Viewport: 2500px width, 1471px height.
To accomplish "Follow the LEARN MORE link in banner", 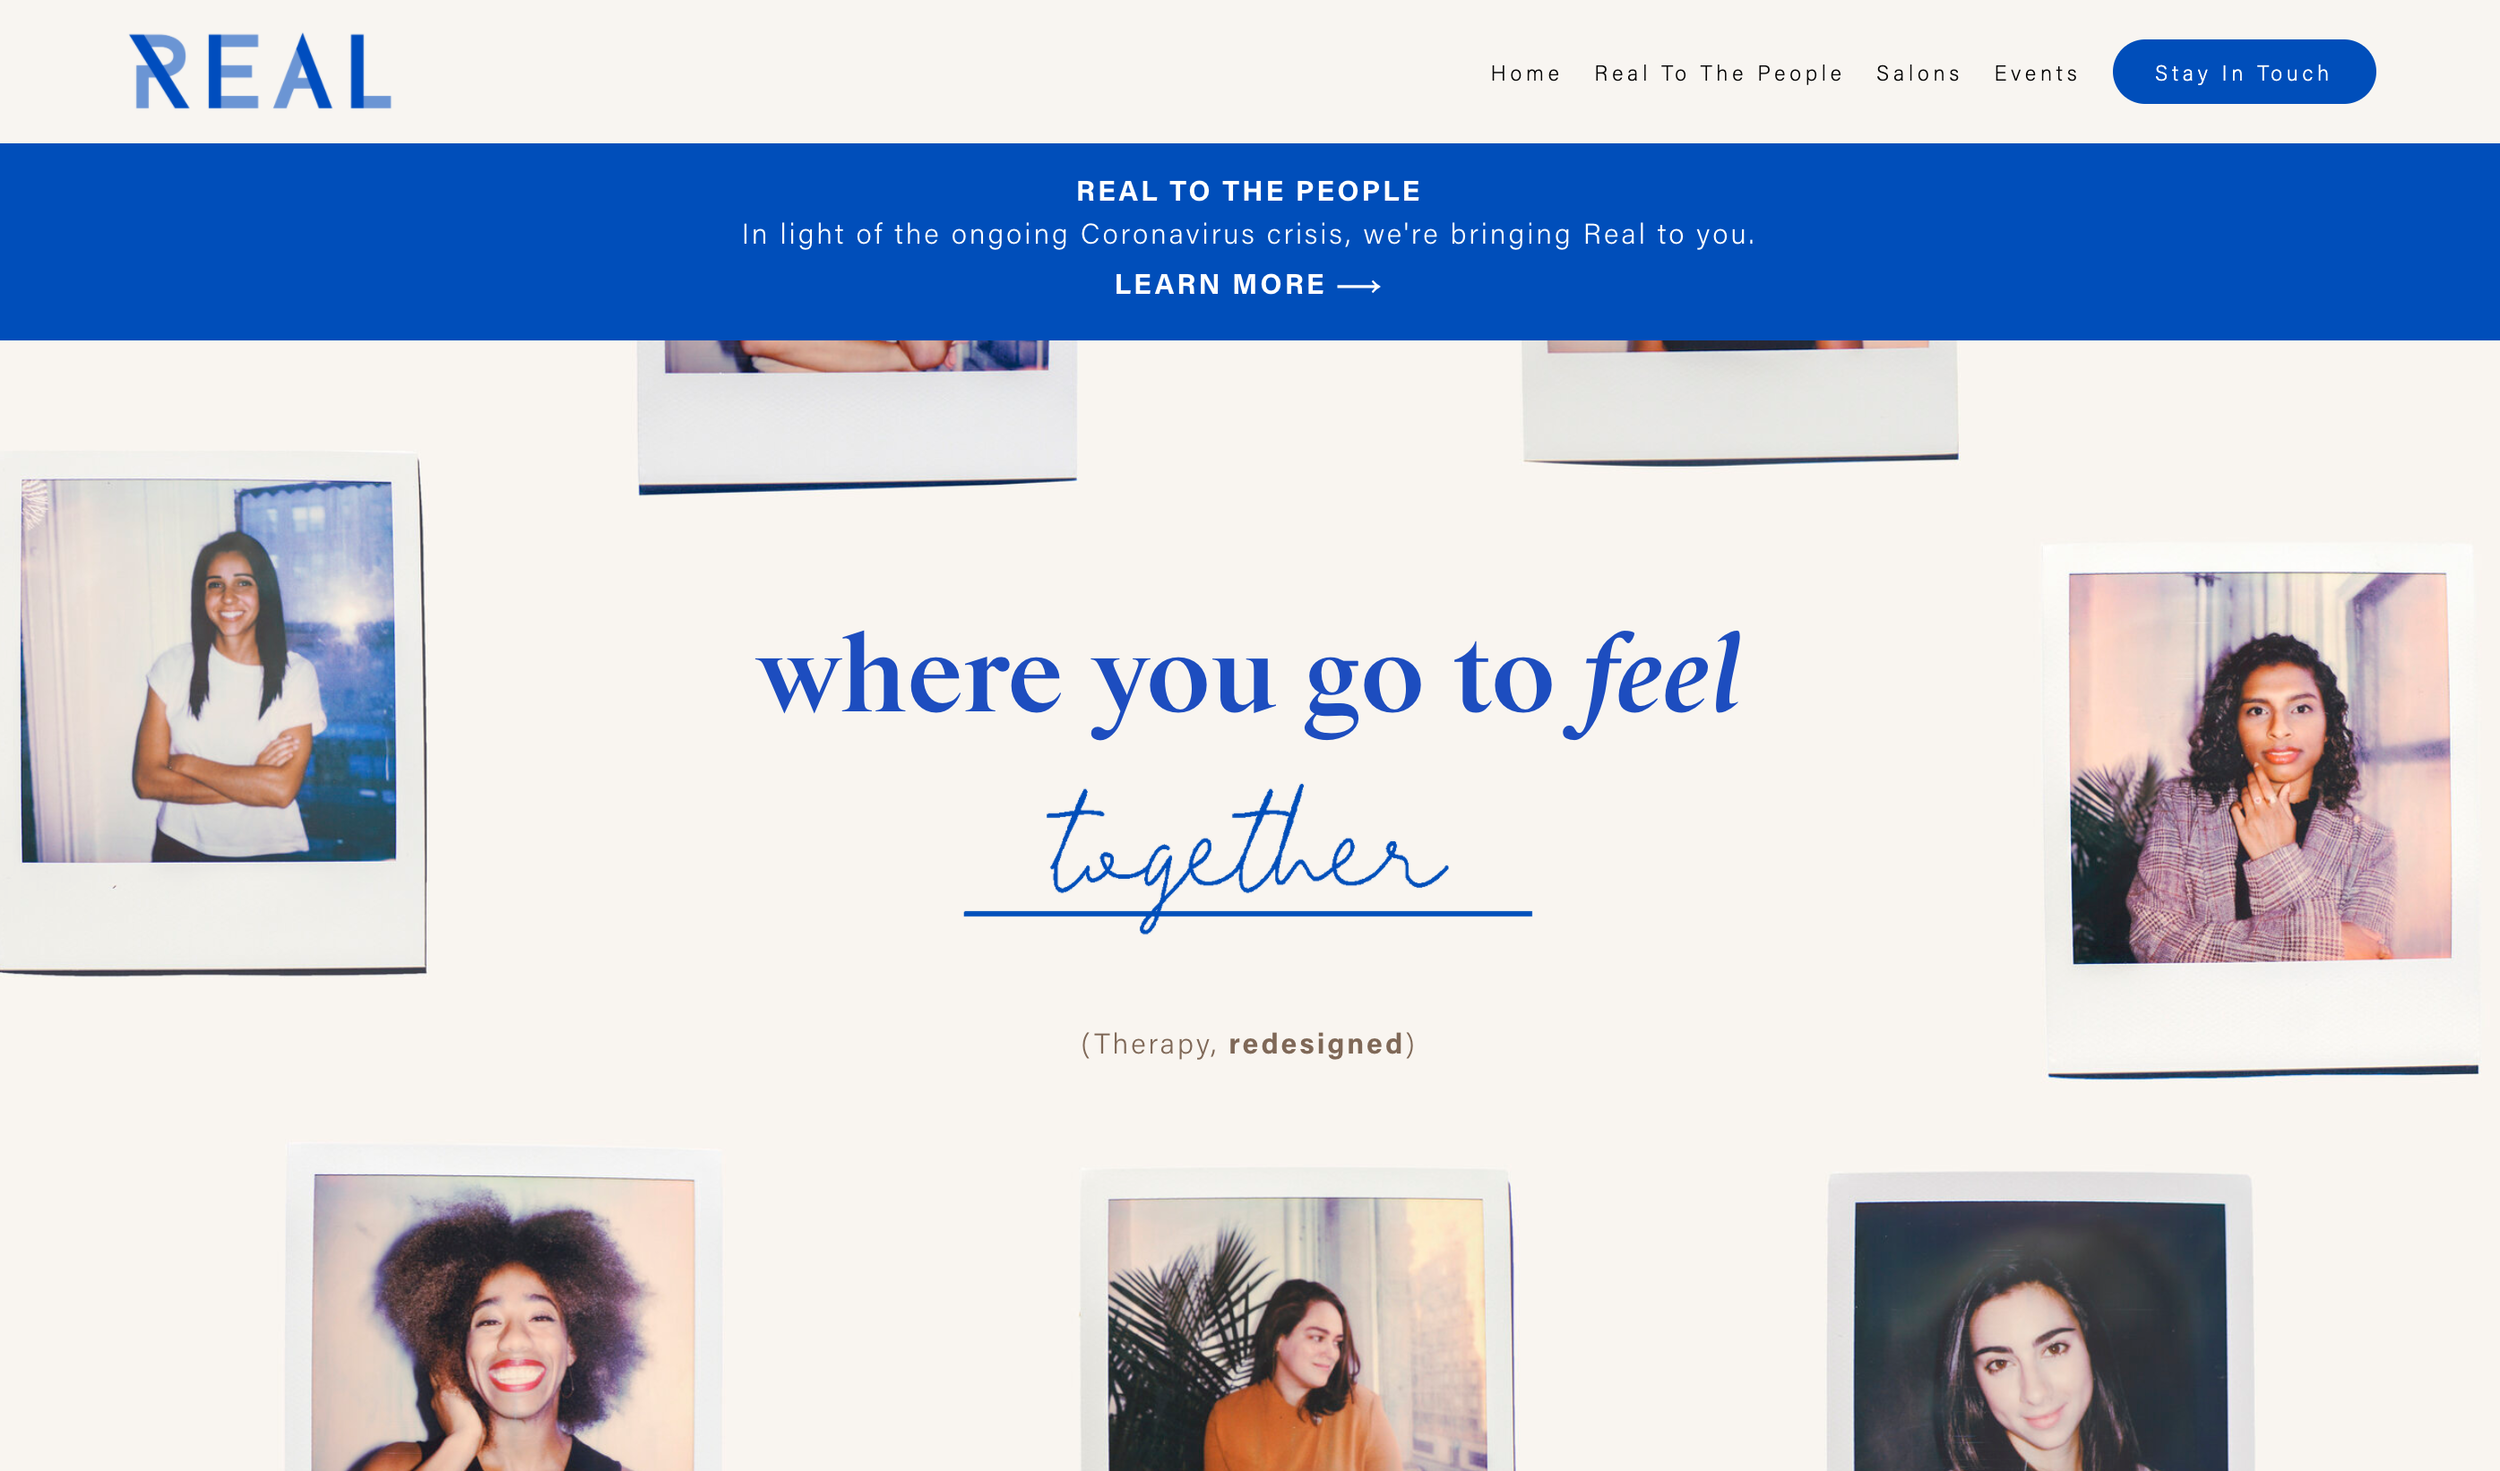I will [1248, 285].
